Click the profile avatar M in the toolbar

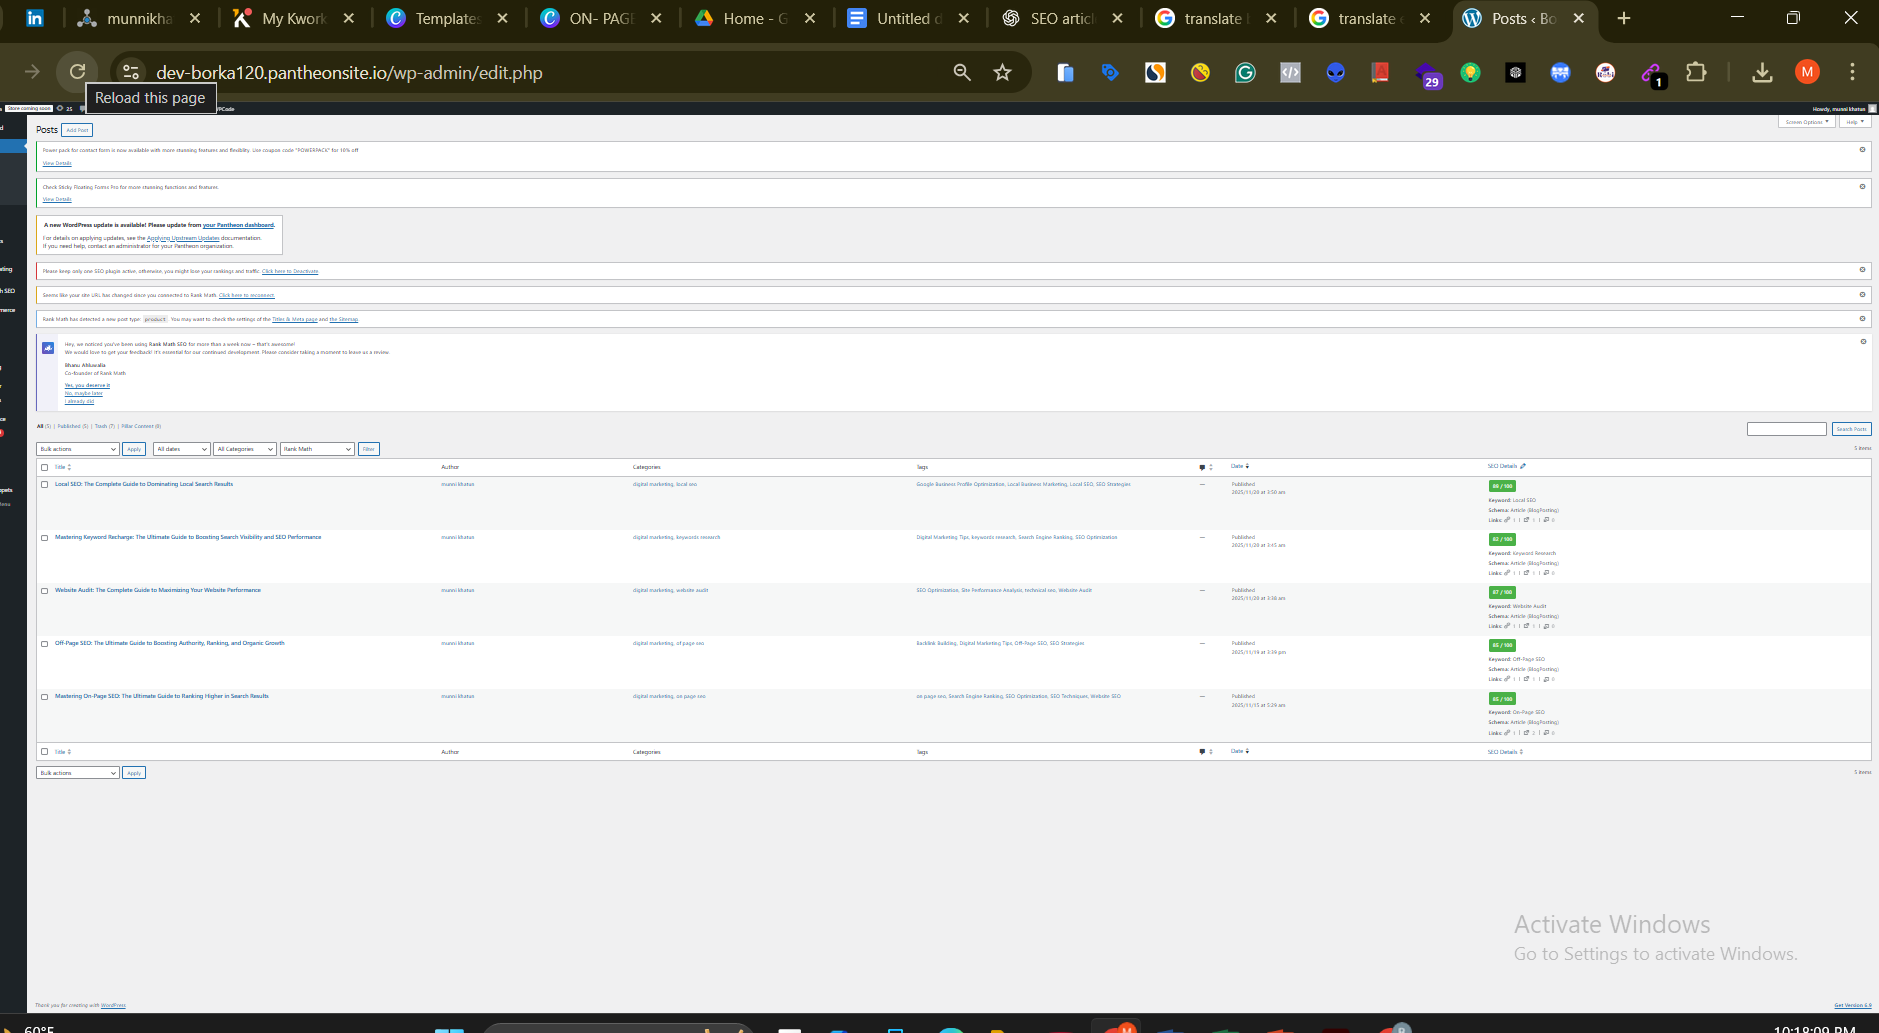coord(1807,71)
